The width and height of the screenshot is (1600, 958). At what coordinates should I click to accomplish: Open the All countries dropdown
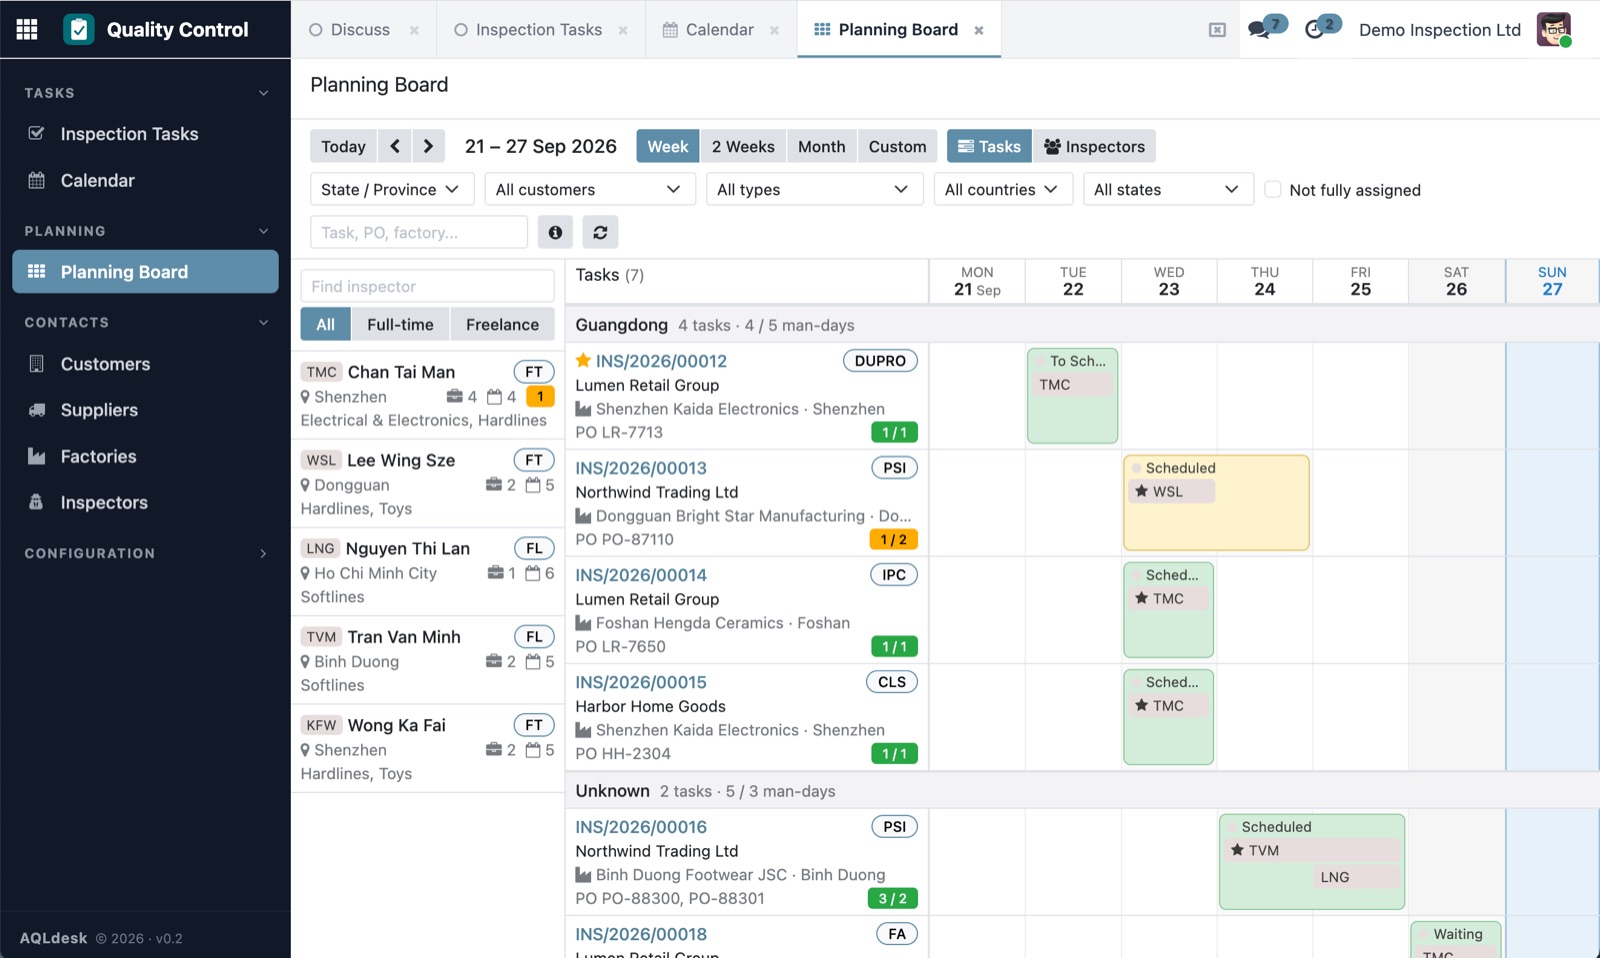point(1003,189)
